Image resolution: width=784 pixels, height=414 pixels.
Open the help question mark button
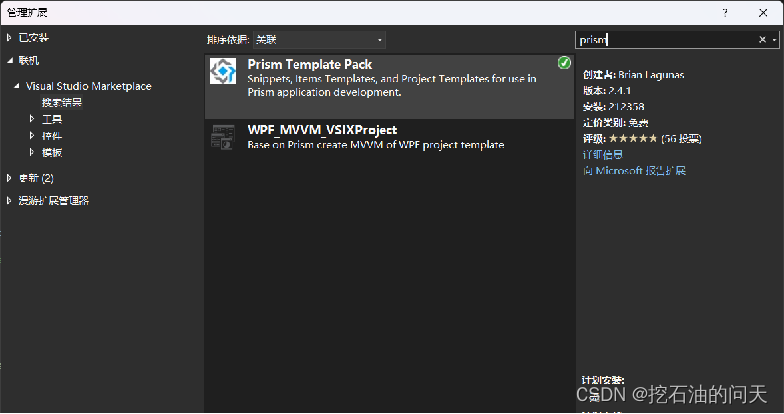(x=725, y=13)
